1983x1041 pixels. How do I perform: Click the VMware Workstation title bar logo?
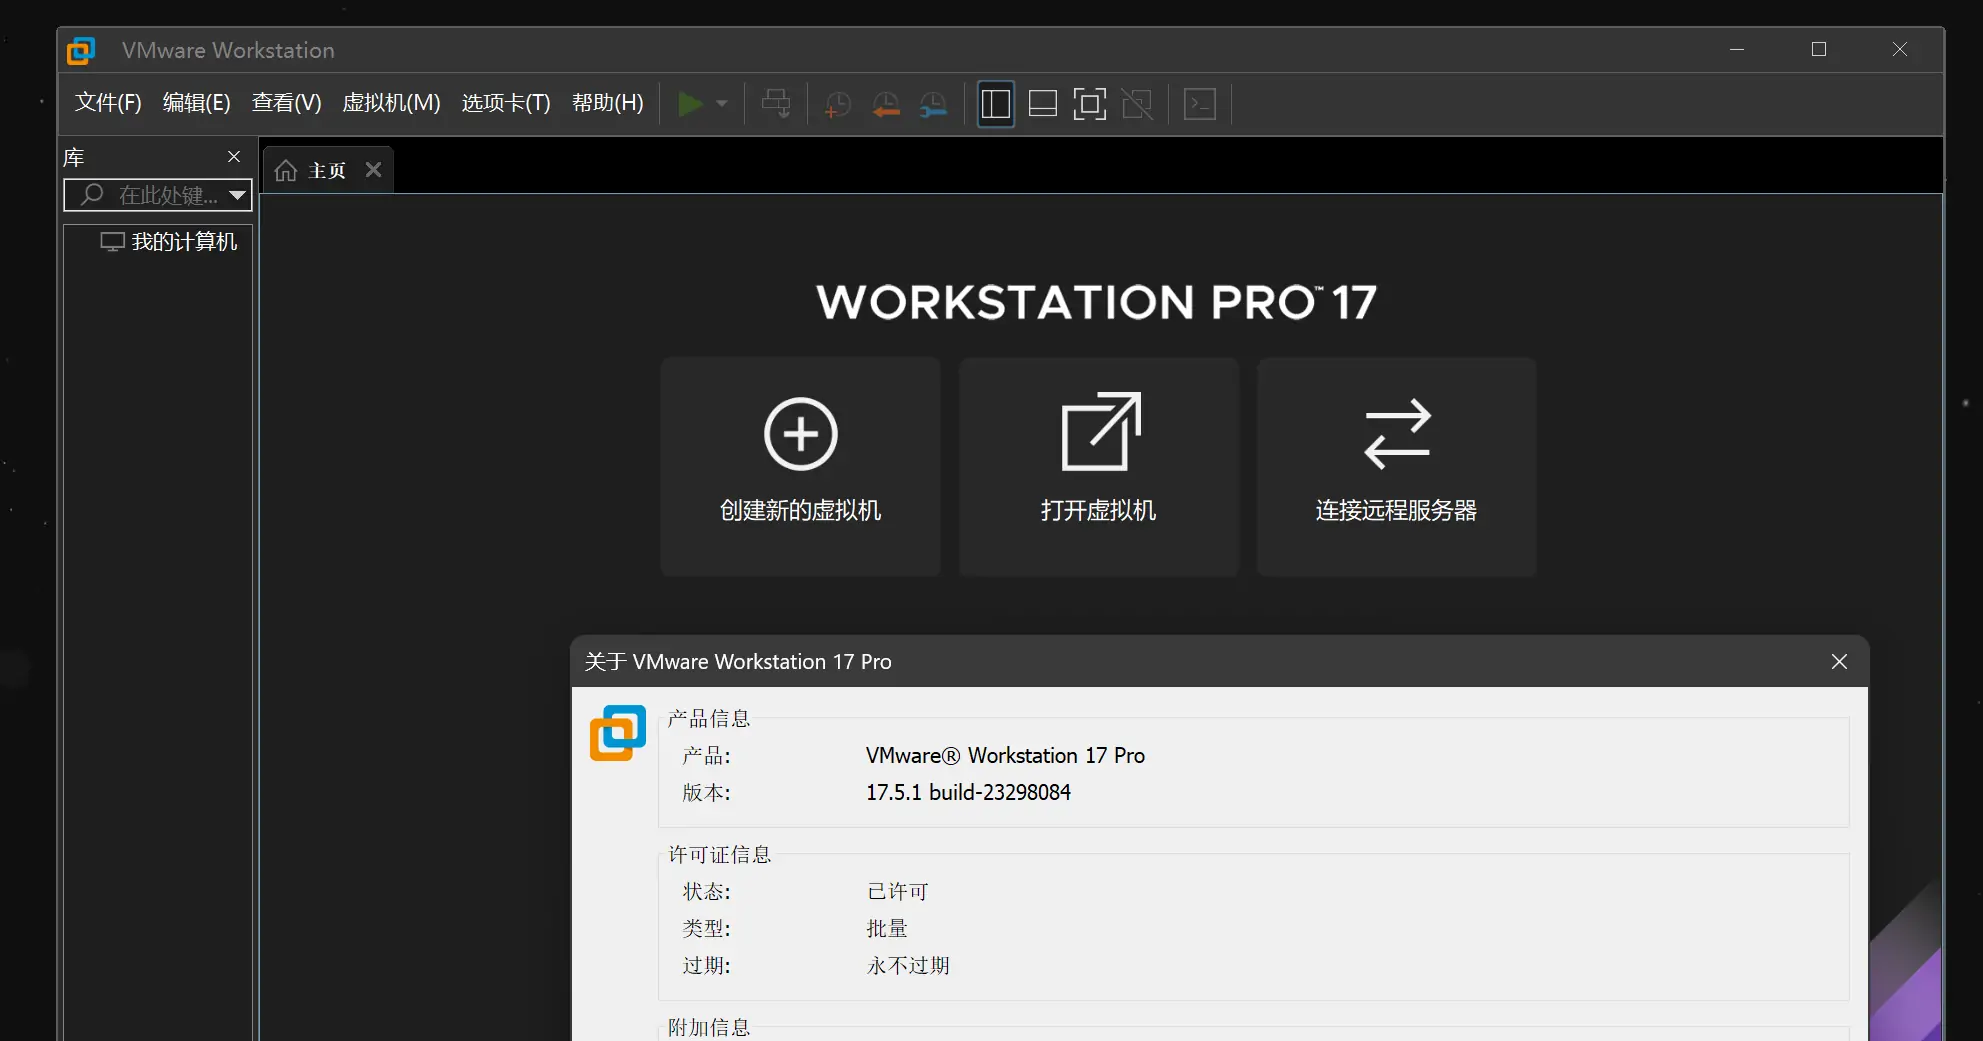pyautogui.click(x=81, y=50)
